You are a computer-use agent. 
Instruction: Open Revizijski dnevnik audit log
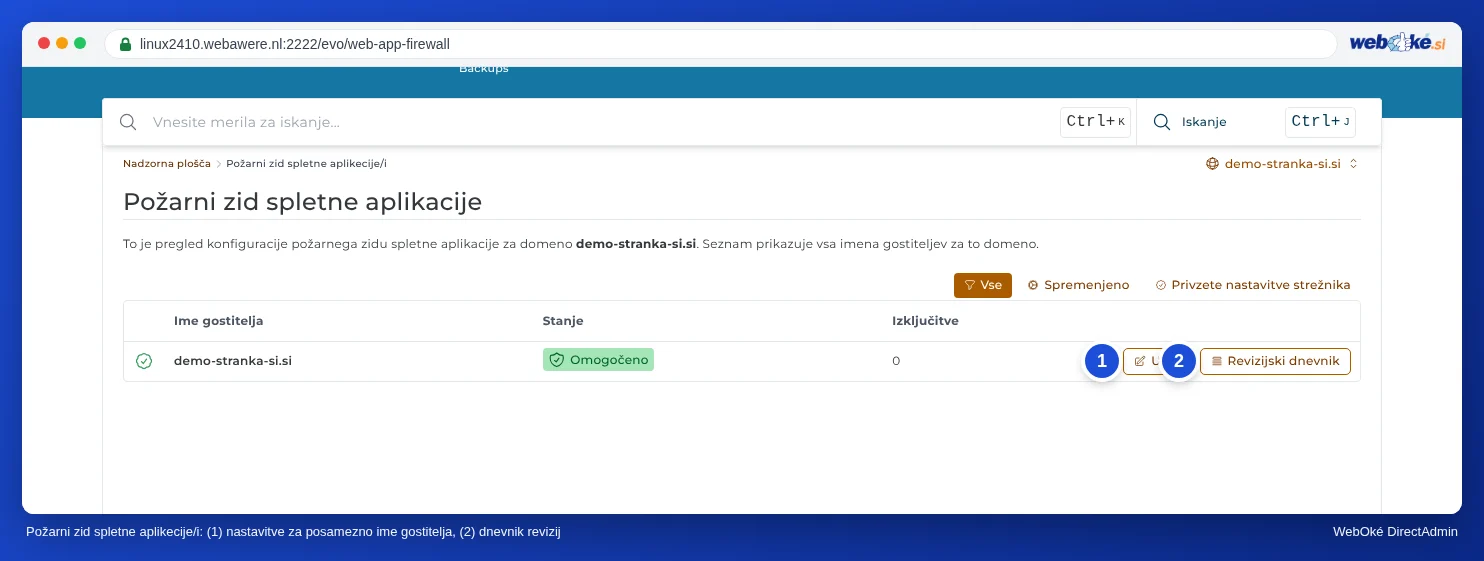point(1275,361)
